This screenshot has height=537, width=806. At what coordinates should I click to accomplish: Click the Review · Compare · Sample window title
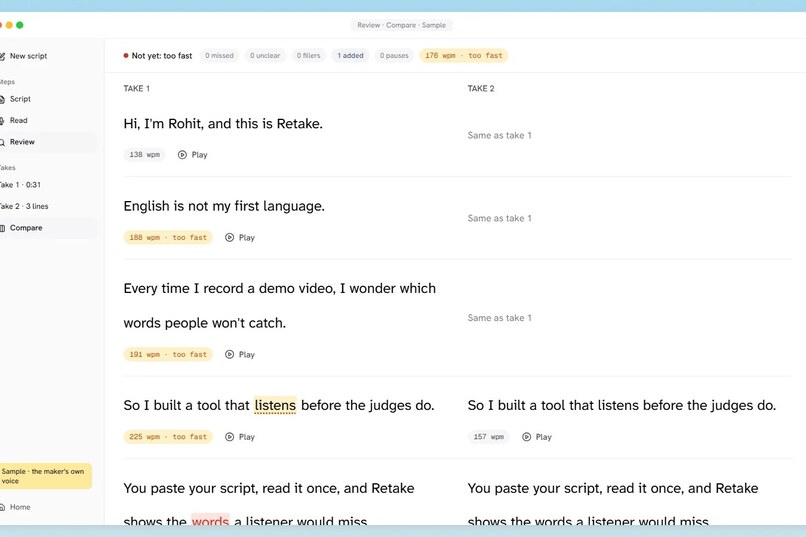(x=402, y=25)
